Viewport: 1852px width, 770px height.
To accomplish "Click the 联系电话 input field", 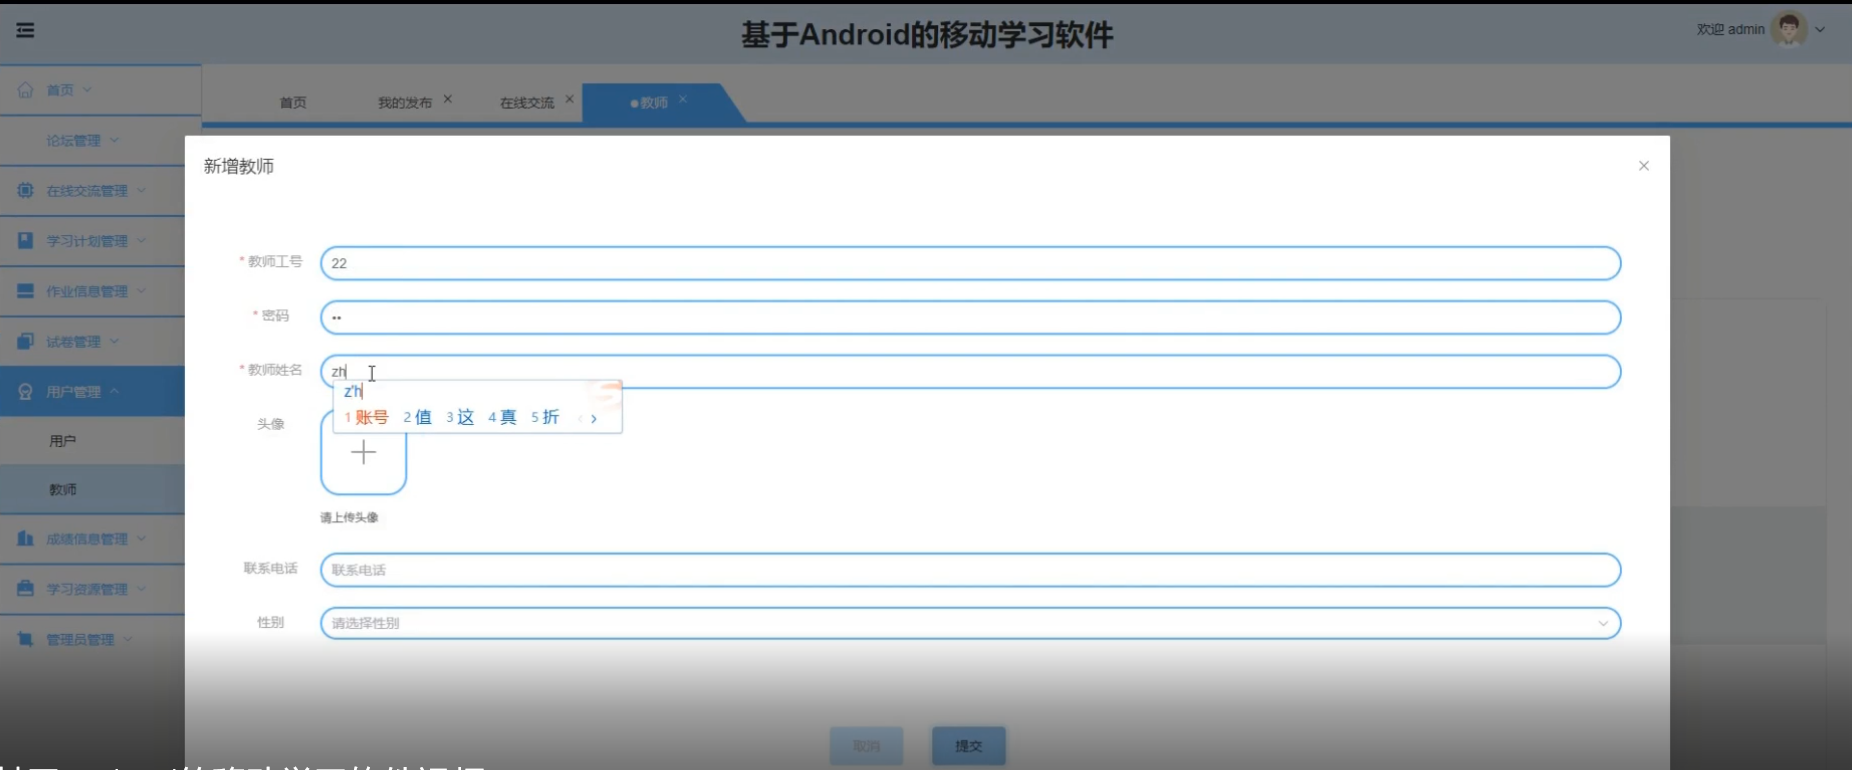I will pos(969,570).
